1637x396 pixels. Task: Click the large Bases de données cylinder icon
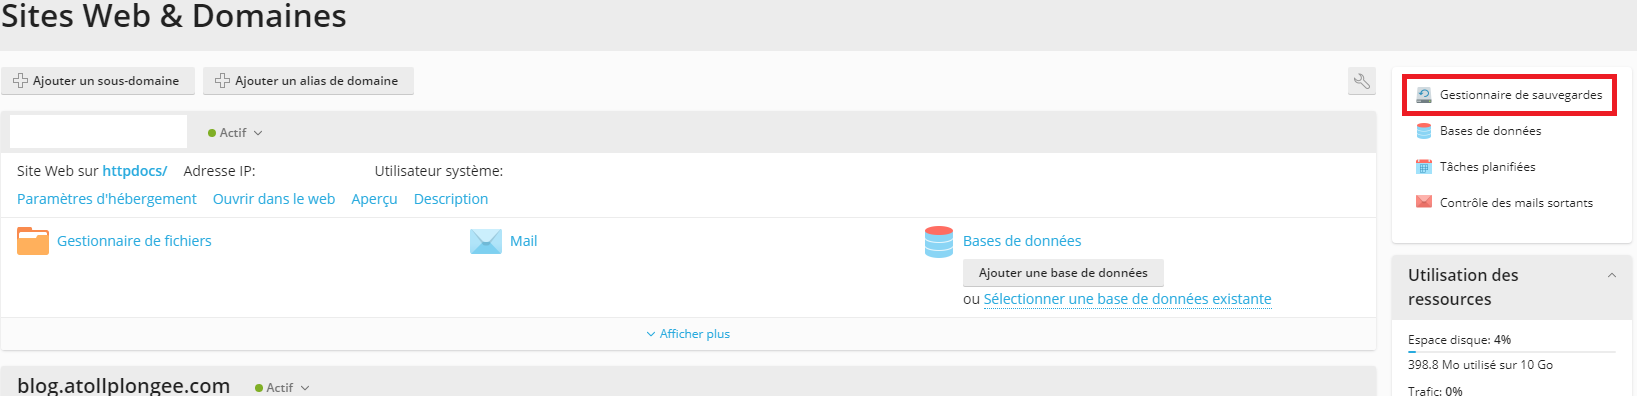(939, 242)
